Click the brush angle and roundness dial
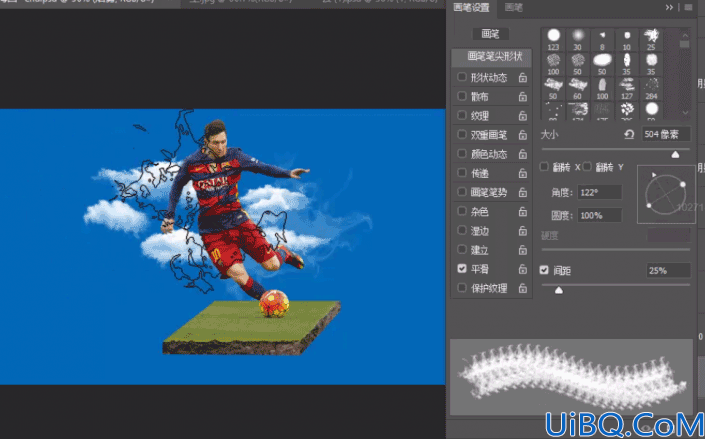Image resolution: width=705 pixels, height=439 pixels. tap(666, 194)
